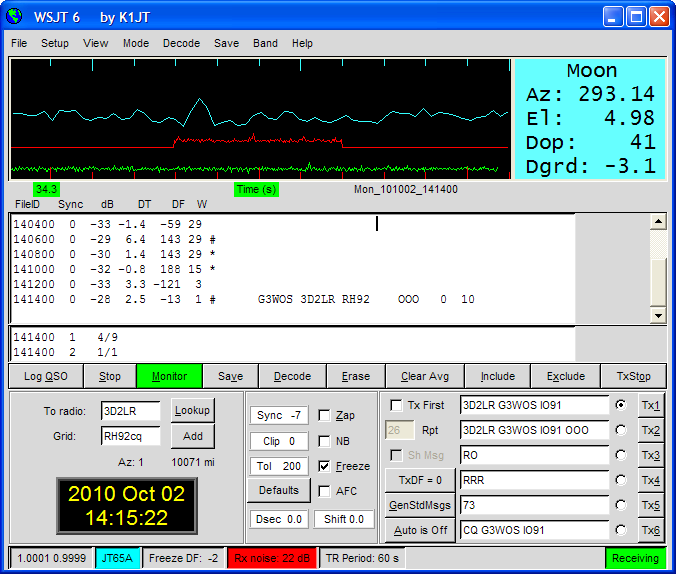Viewport: 676px width, 574px height.
Task: Uncheck the Freeze checkbox
Action: coord(325,467)
